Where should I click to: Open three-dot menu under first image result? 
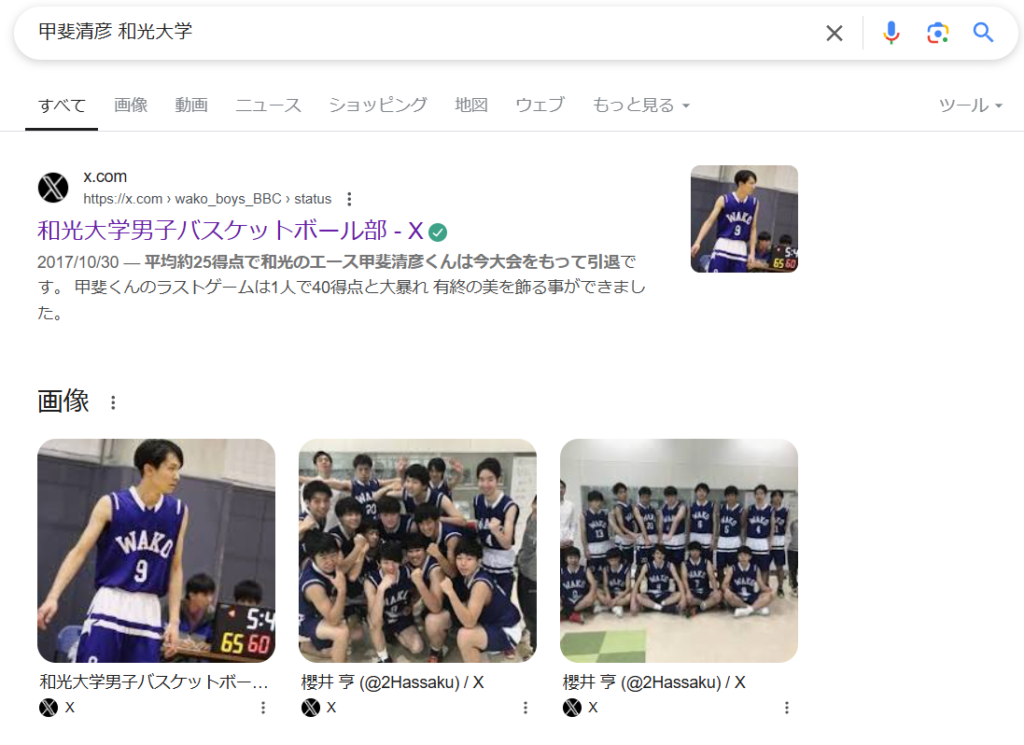click(x=263, y=708)
